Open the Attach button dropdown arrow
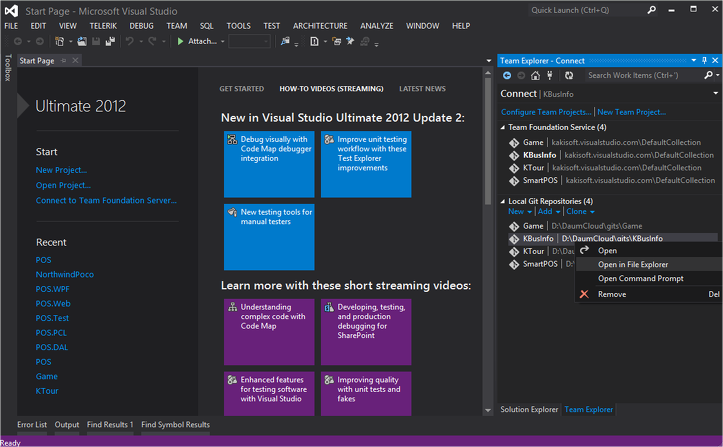This screenshot has width=723, height=447. (x=223, y=42)
